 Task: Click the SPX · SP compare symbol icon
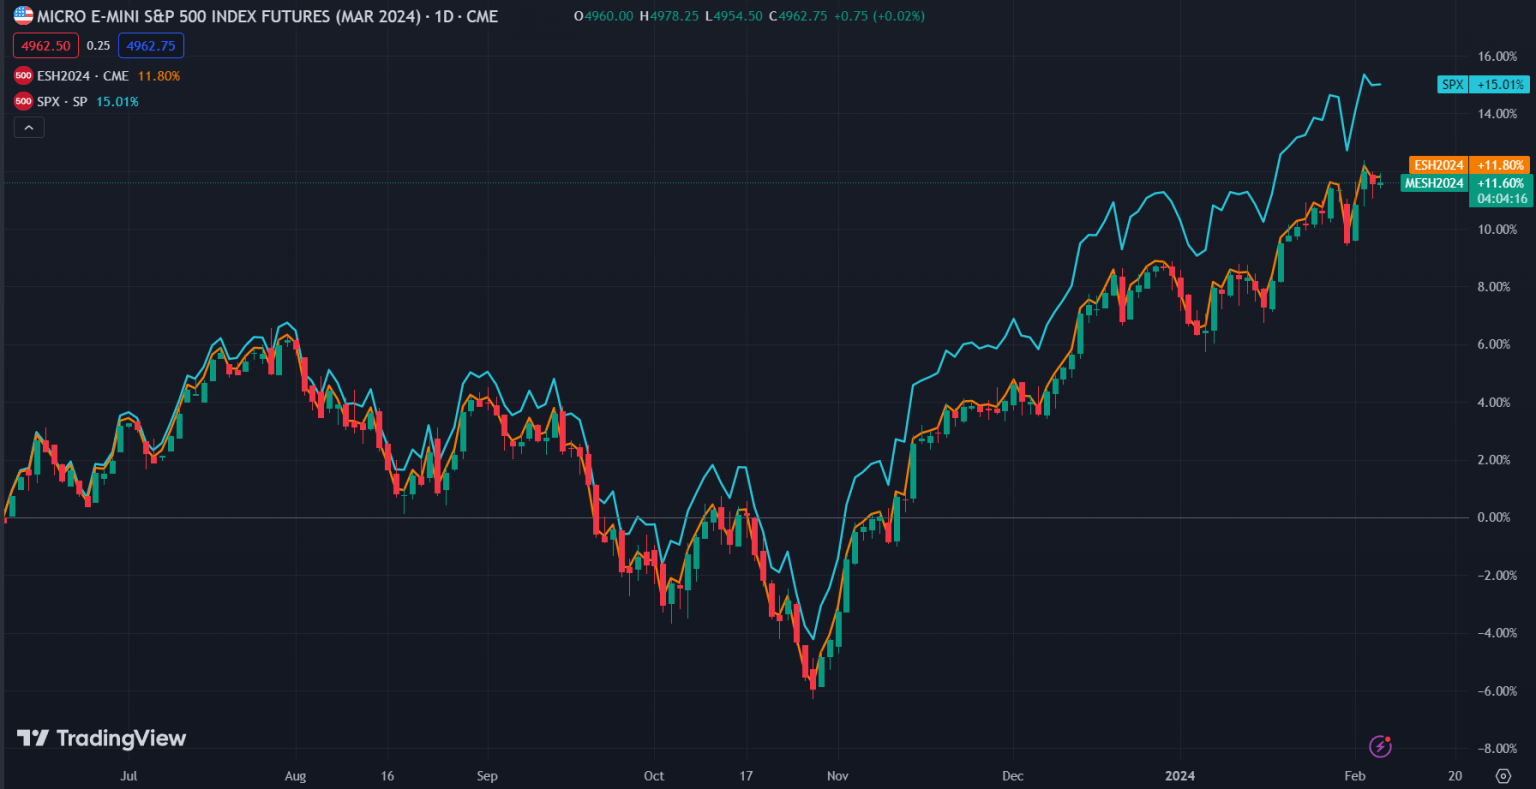click(21, 101)
